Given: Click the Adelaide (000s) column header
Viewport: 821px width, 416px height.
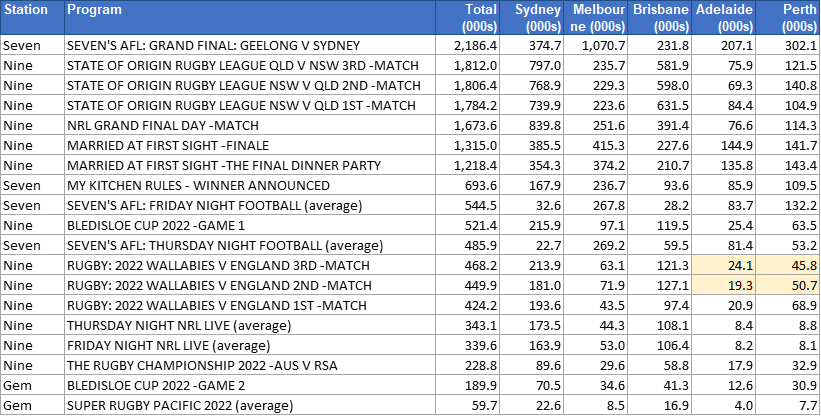Looking at the screenshot, I should (x=724, y=17).
